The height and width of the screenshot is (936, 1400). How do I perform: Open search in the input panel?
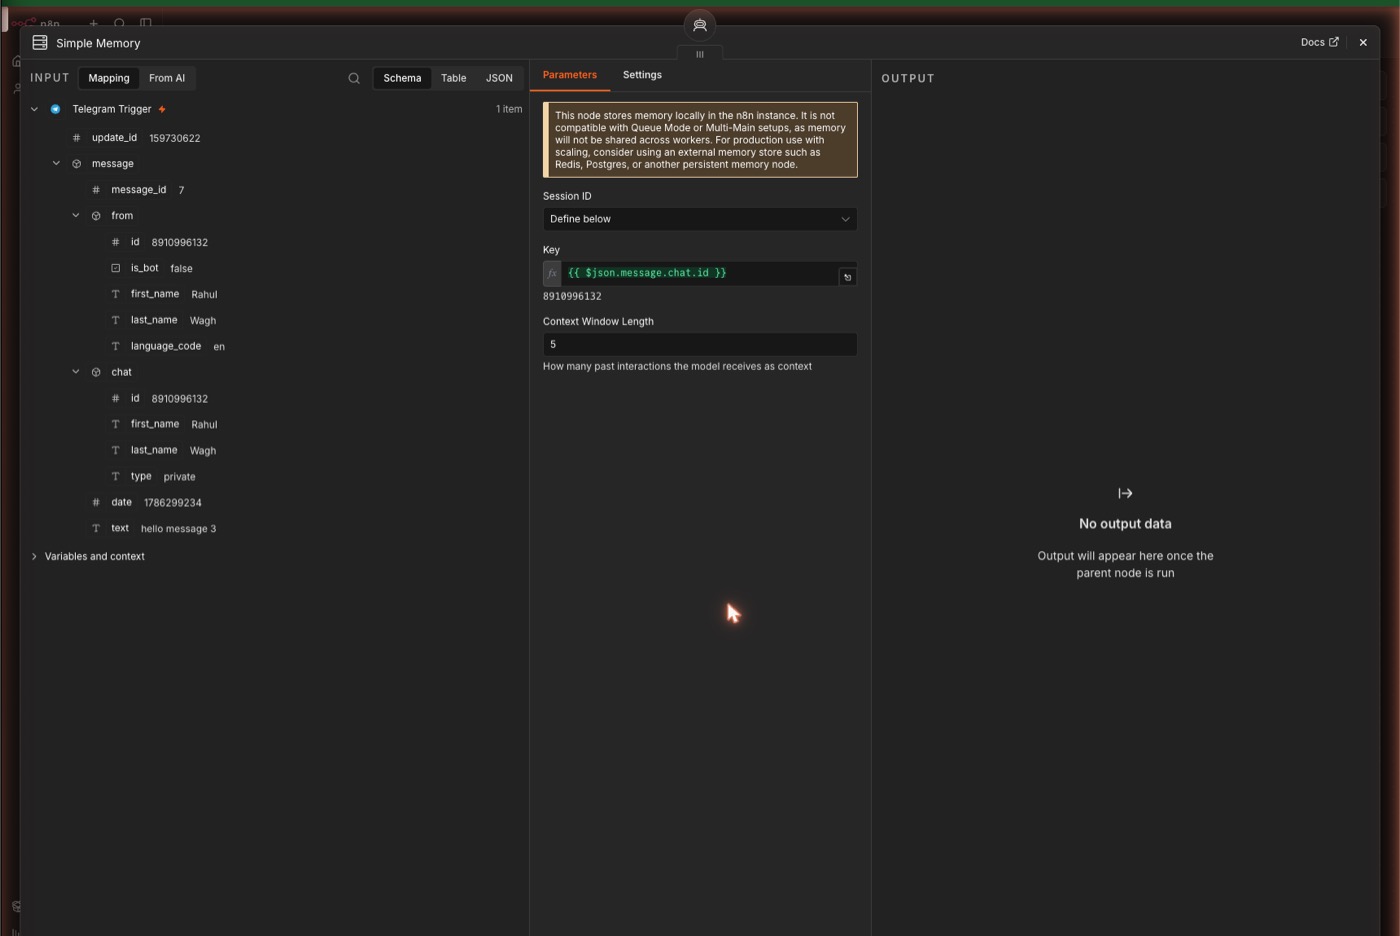[x=354, y=78]
